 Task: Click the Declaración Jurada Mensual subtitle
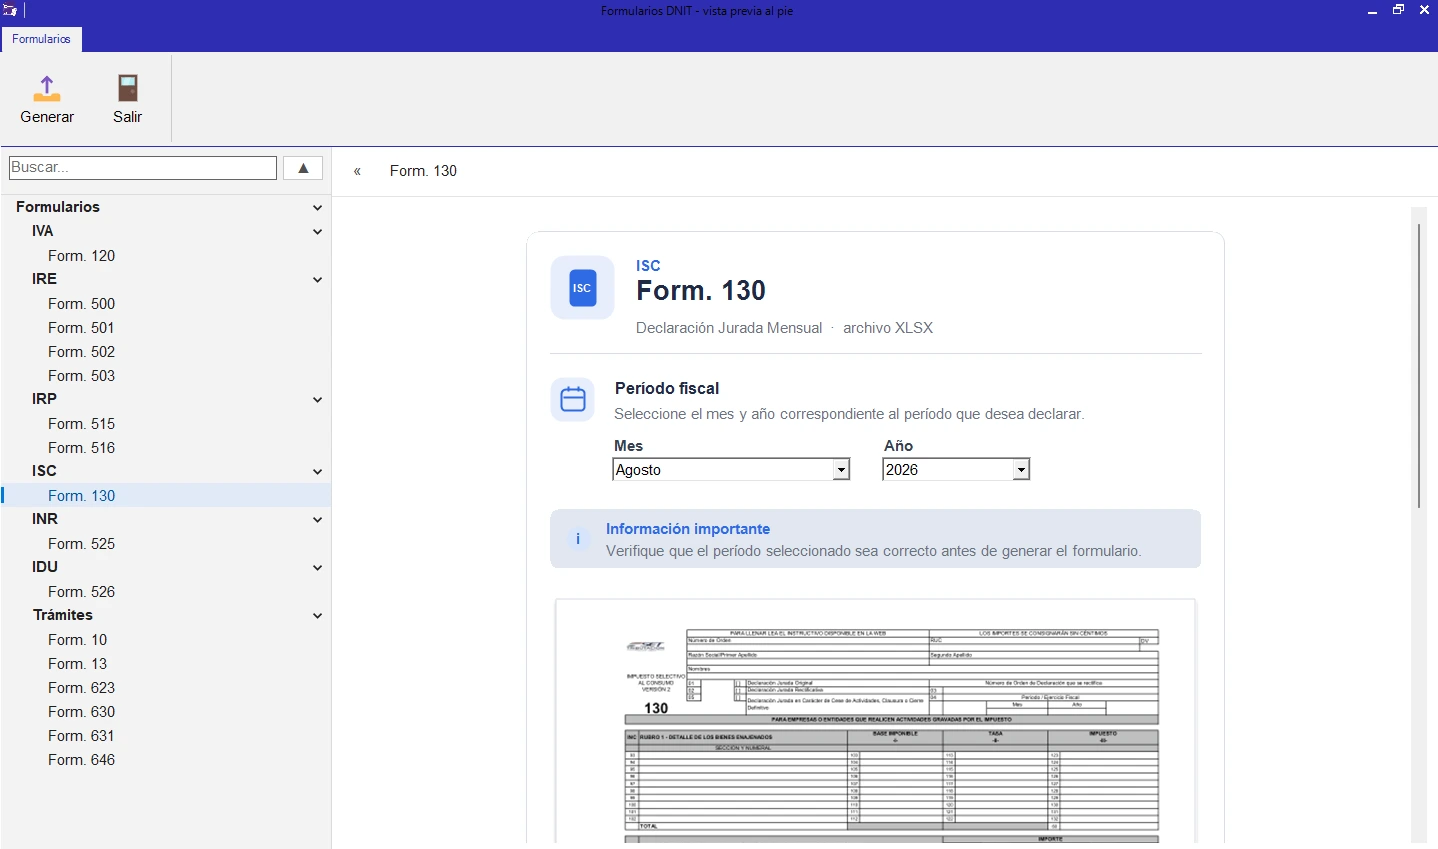point(729,328)
